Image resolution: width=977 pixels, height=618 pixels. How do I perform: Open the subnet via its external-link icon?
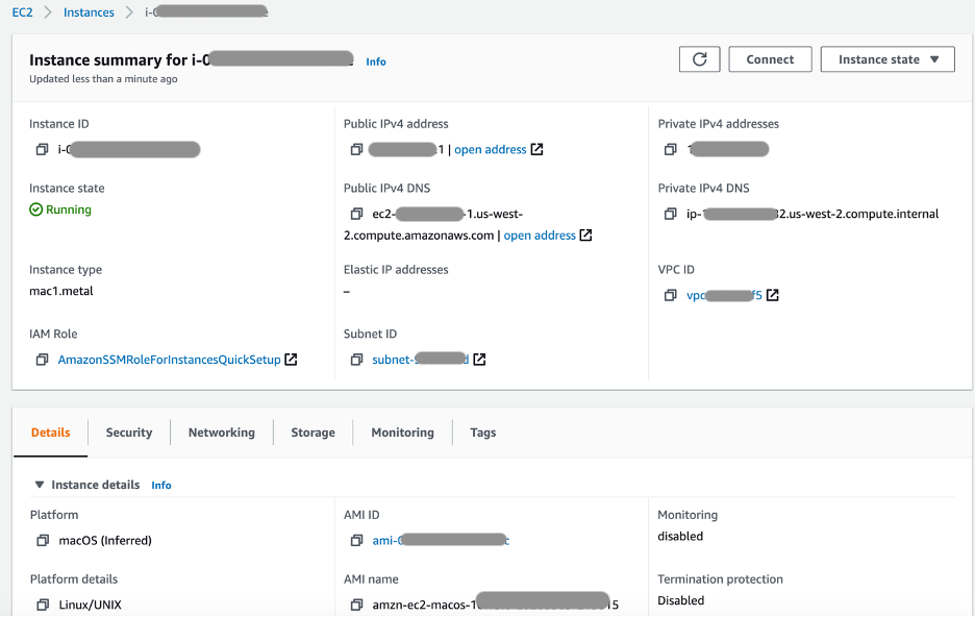point(481,357)
